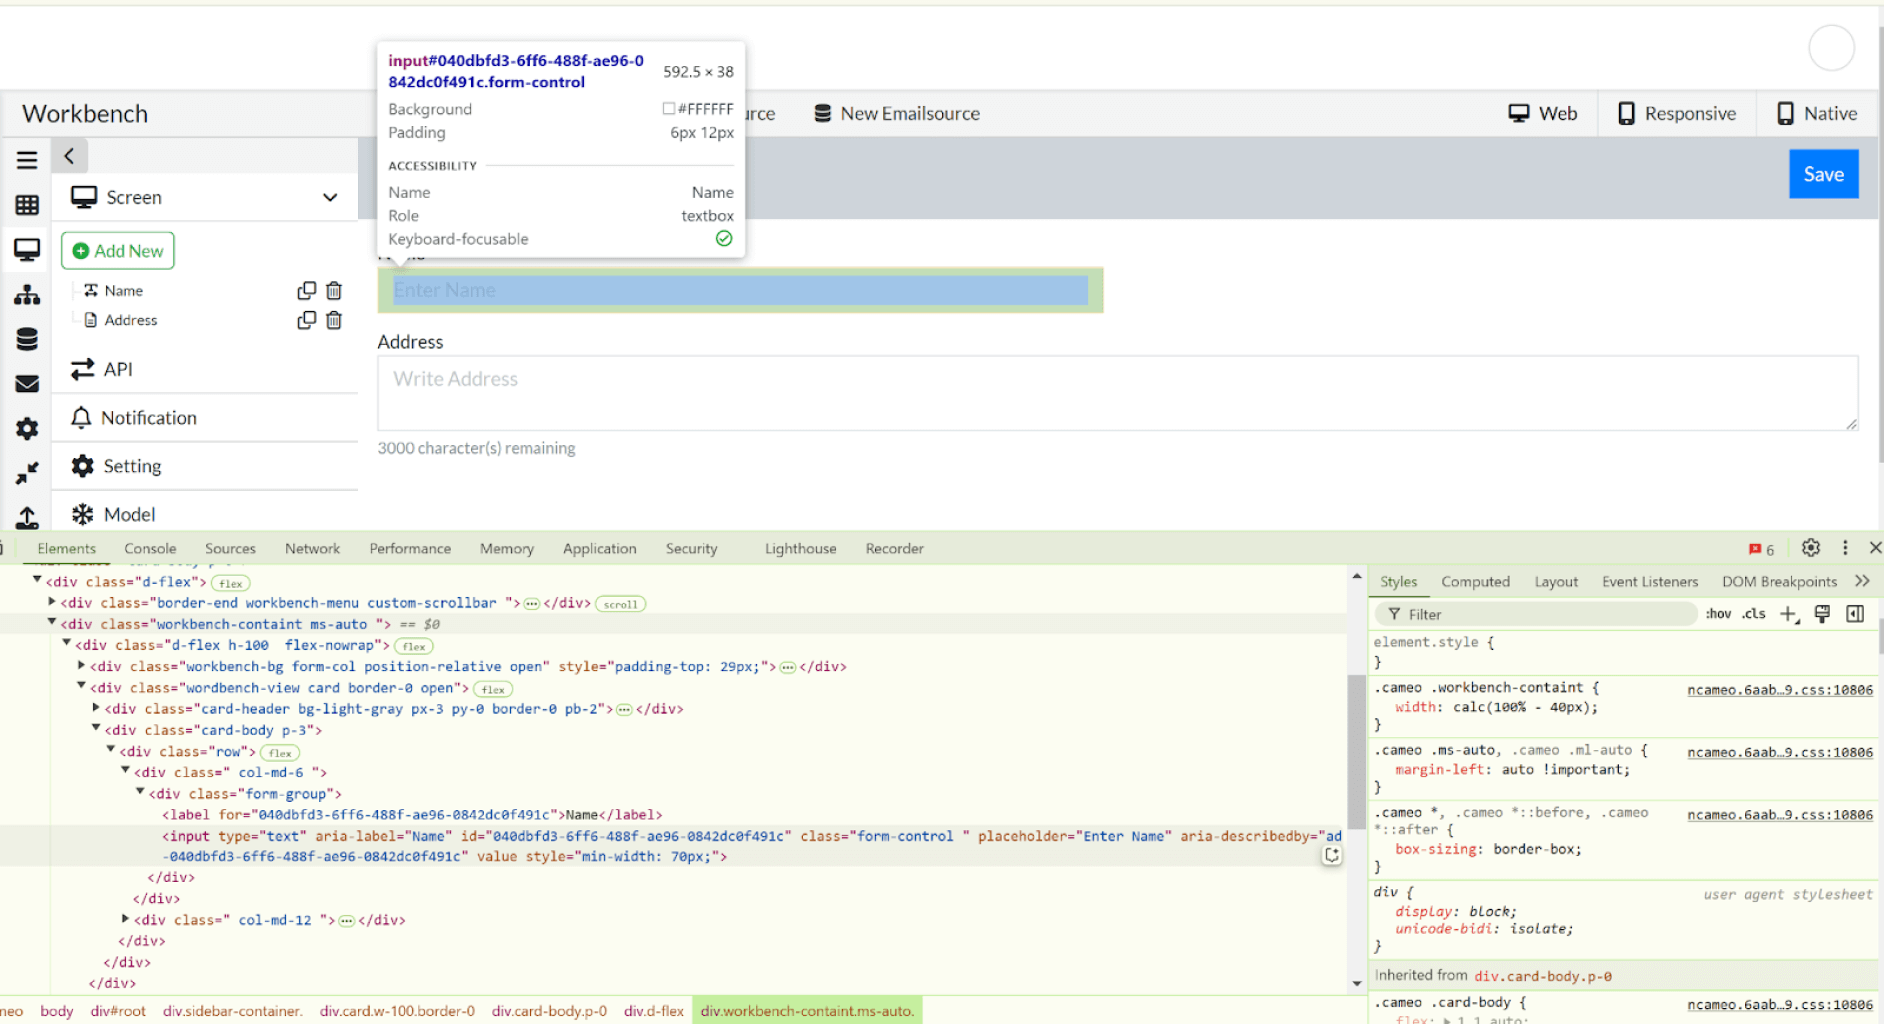Click the envelope mail icon in left rail

pos(27,384)
